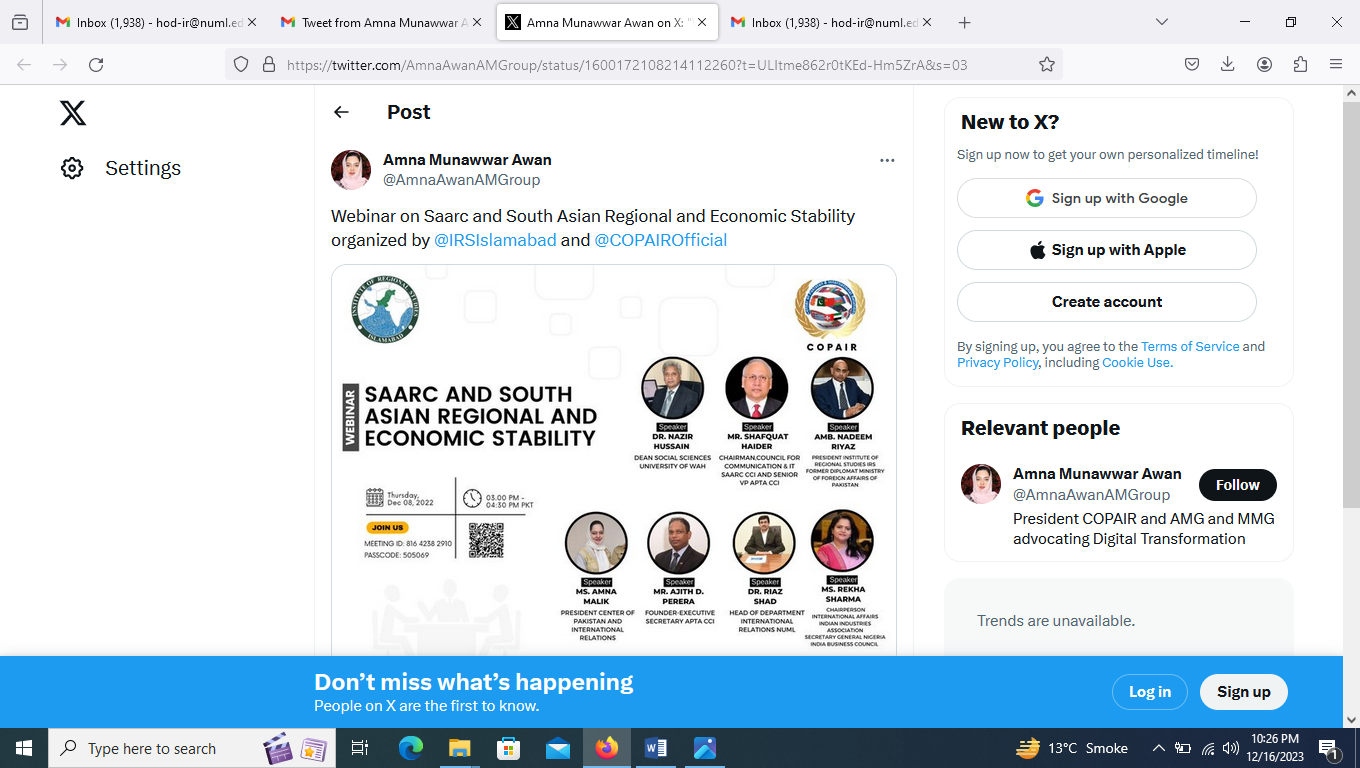
Task: Click avatar in Relevant people
Action: [981, 484]
